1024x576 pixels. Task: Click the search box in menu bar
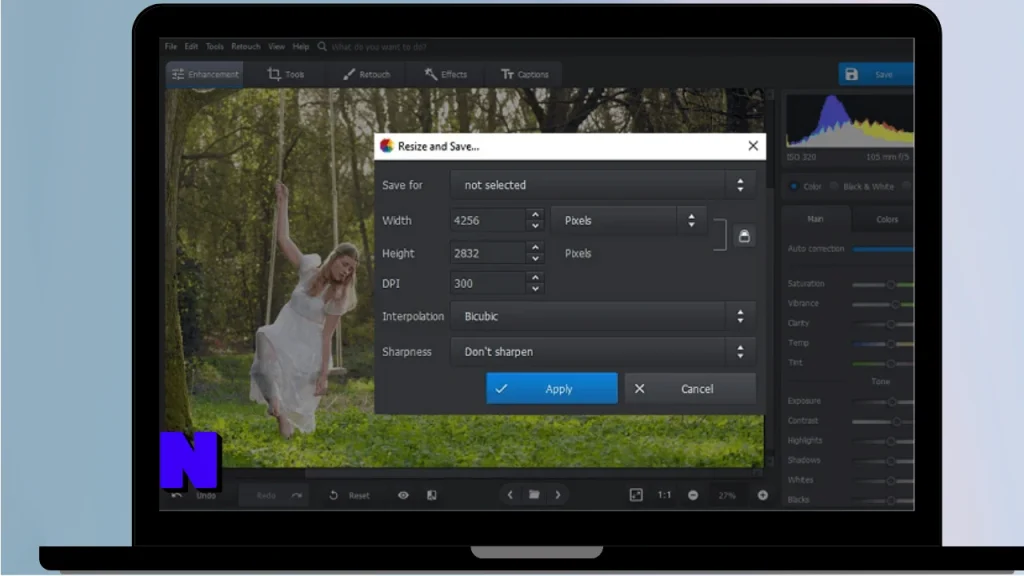379,47
